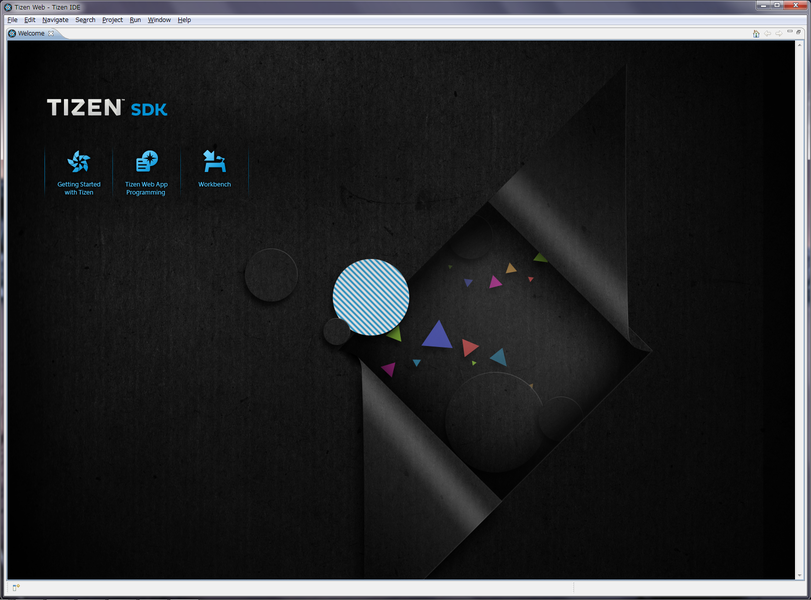The height and width of the screenshot is (600, 811).
Task: Click the scroll-down arrow on welcome page scrollbar
Action: 800,575
